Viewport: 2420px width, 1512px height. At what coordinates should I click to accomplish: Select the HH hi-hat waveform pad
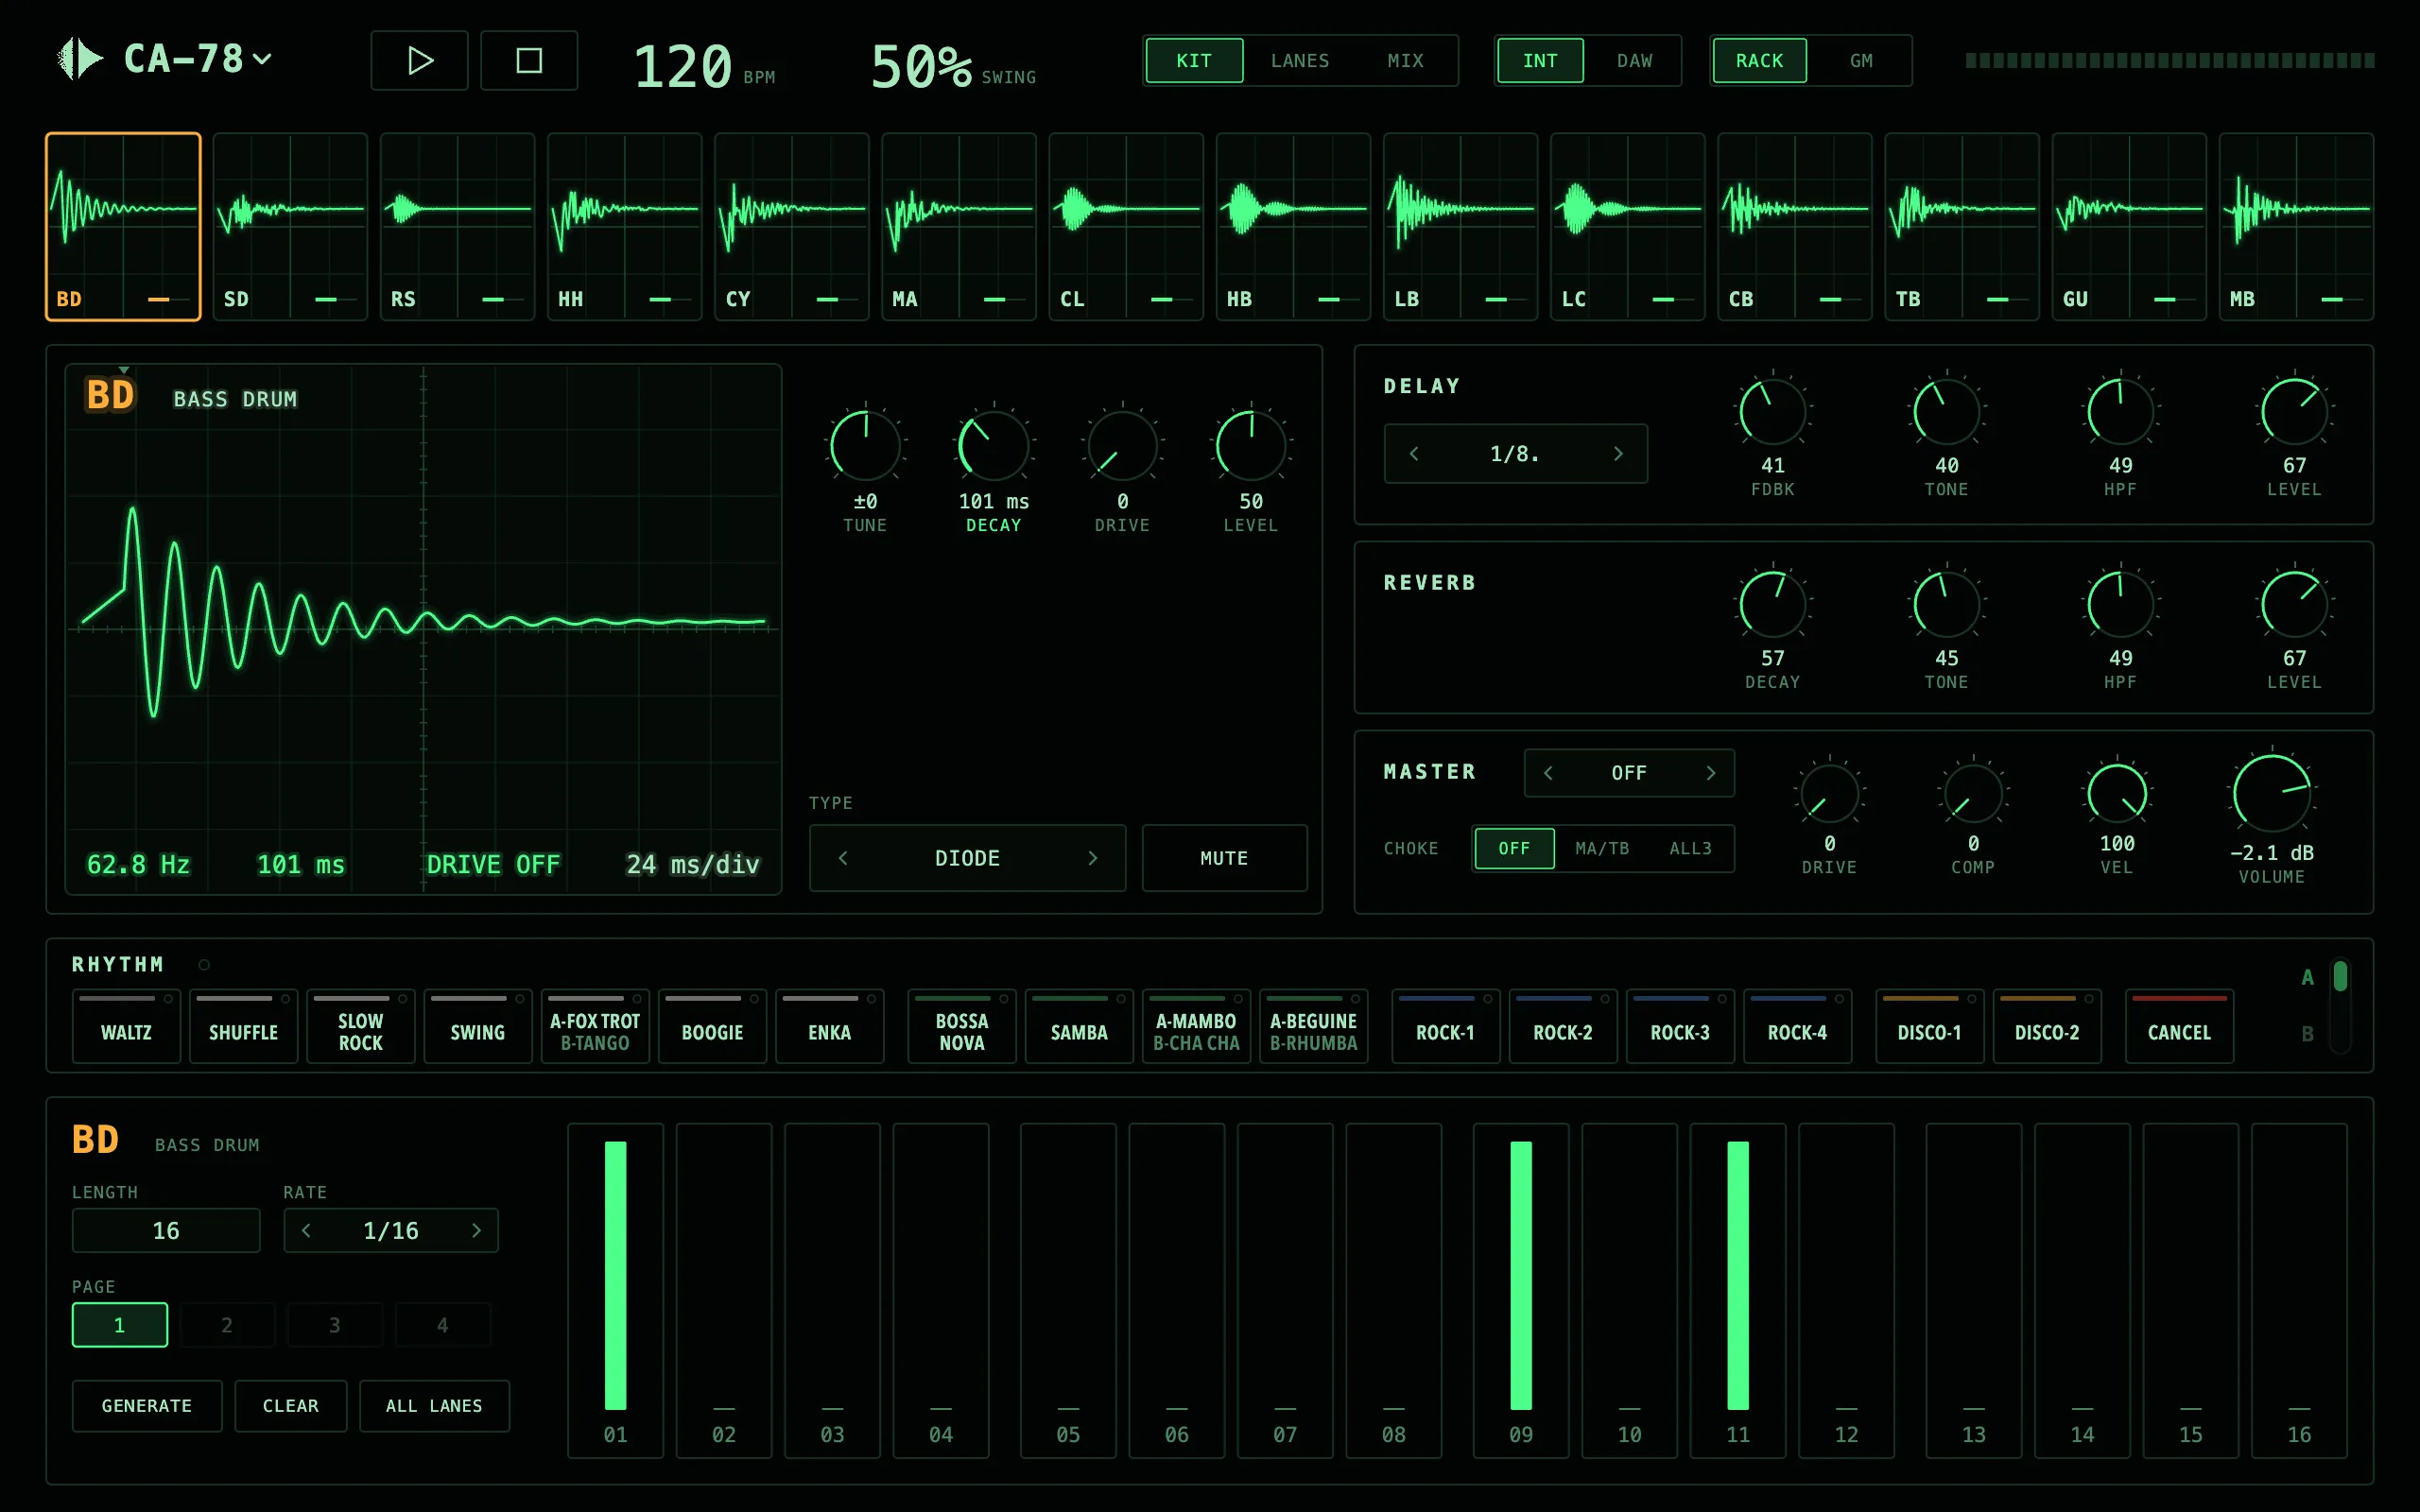point(624,227)
